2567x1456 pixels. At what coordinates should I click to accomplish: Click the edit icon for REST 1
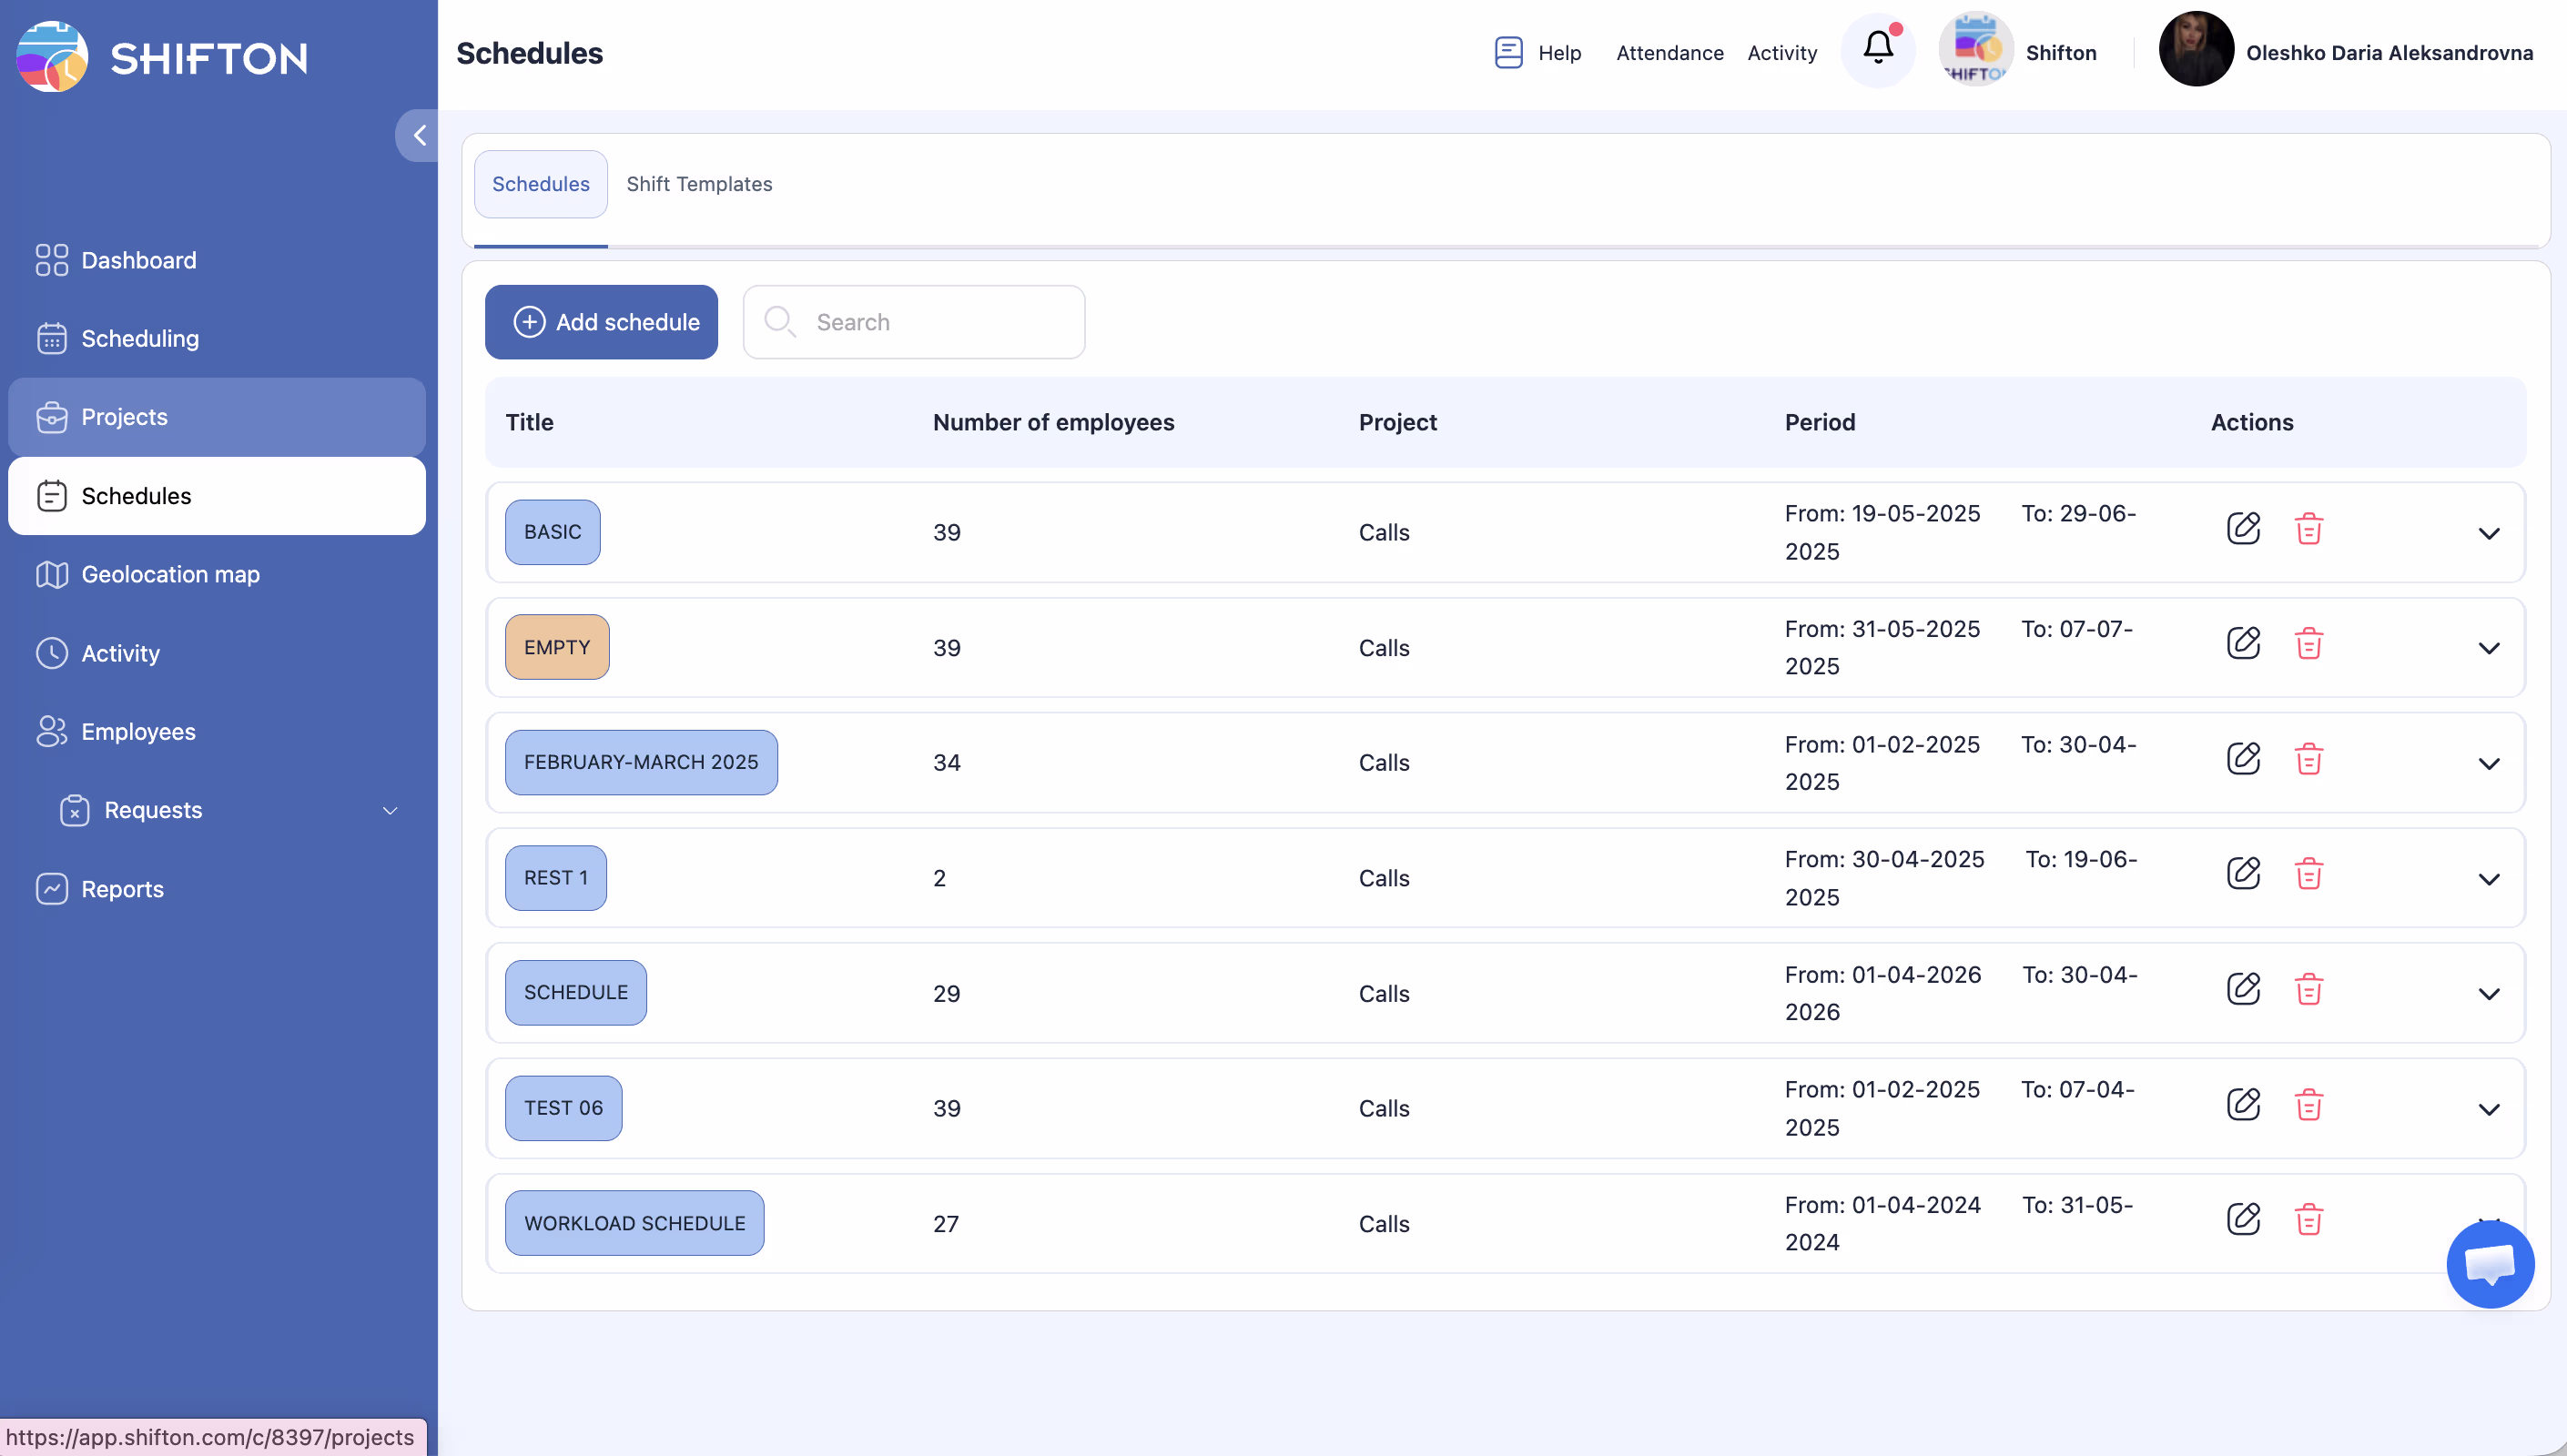(x=2243, y=873)
